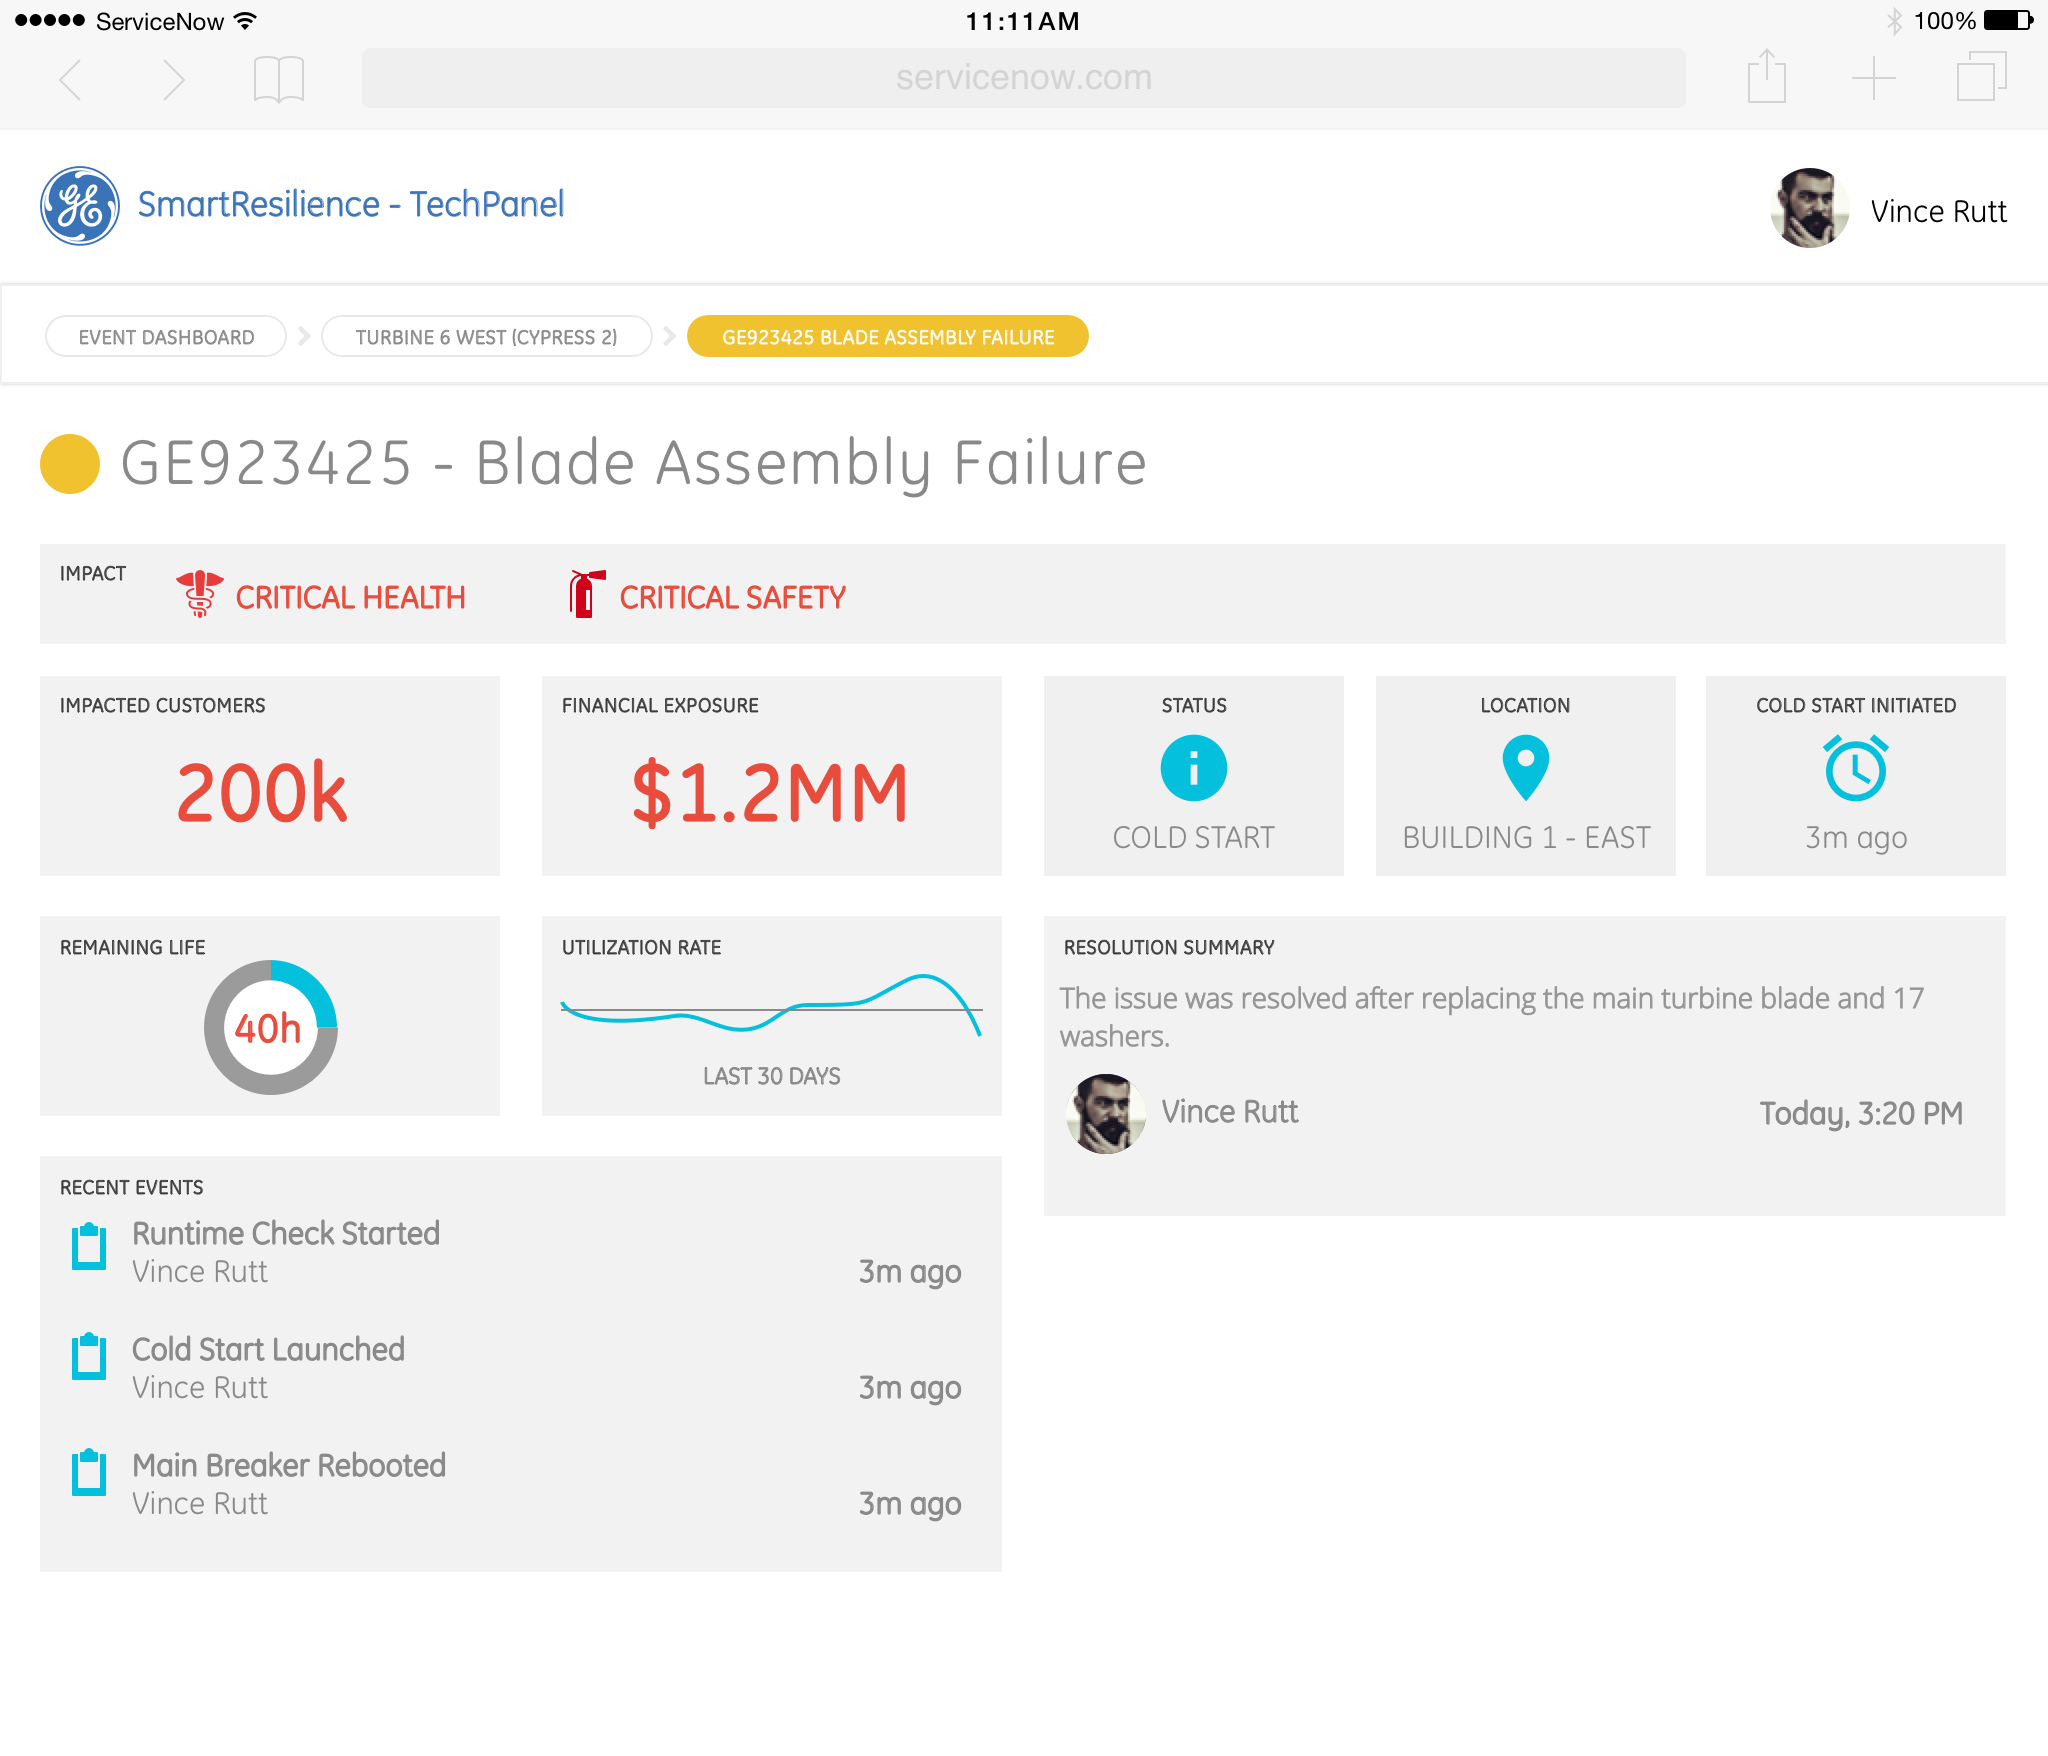The height and width of the screenshot is (1756, 2048).
Task: Open the Runtime Check Started event
Action: (286, 1234)
